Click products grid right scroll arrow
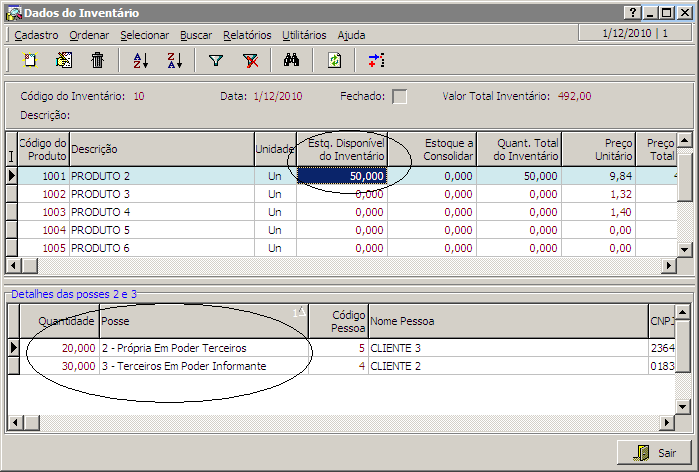This screenshot has width=699, height=472. [x=668, y=266]
